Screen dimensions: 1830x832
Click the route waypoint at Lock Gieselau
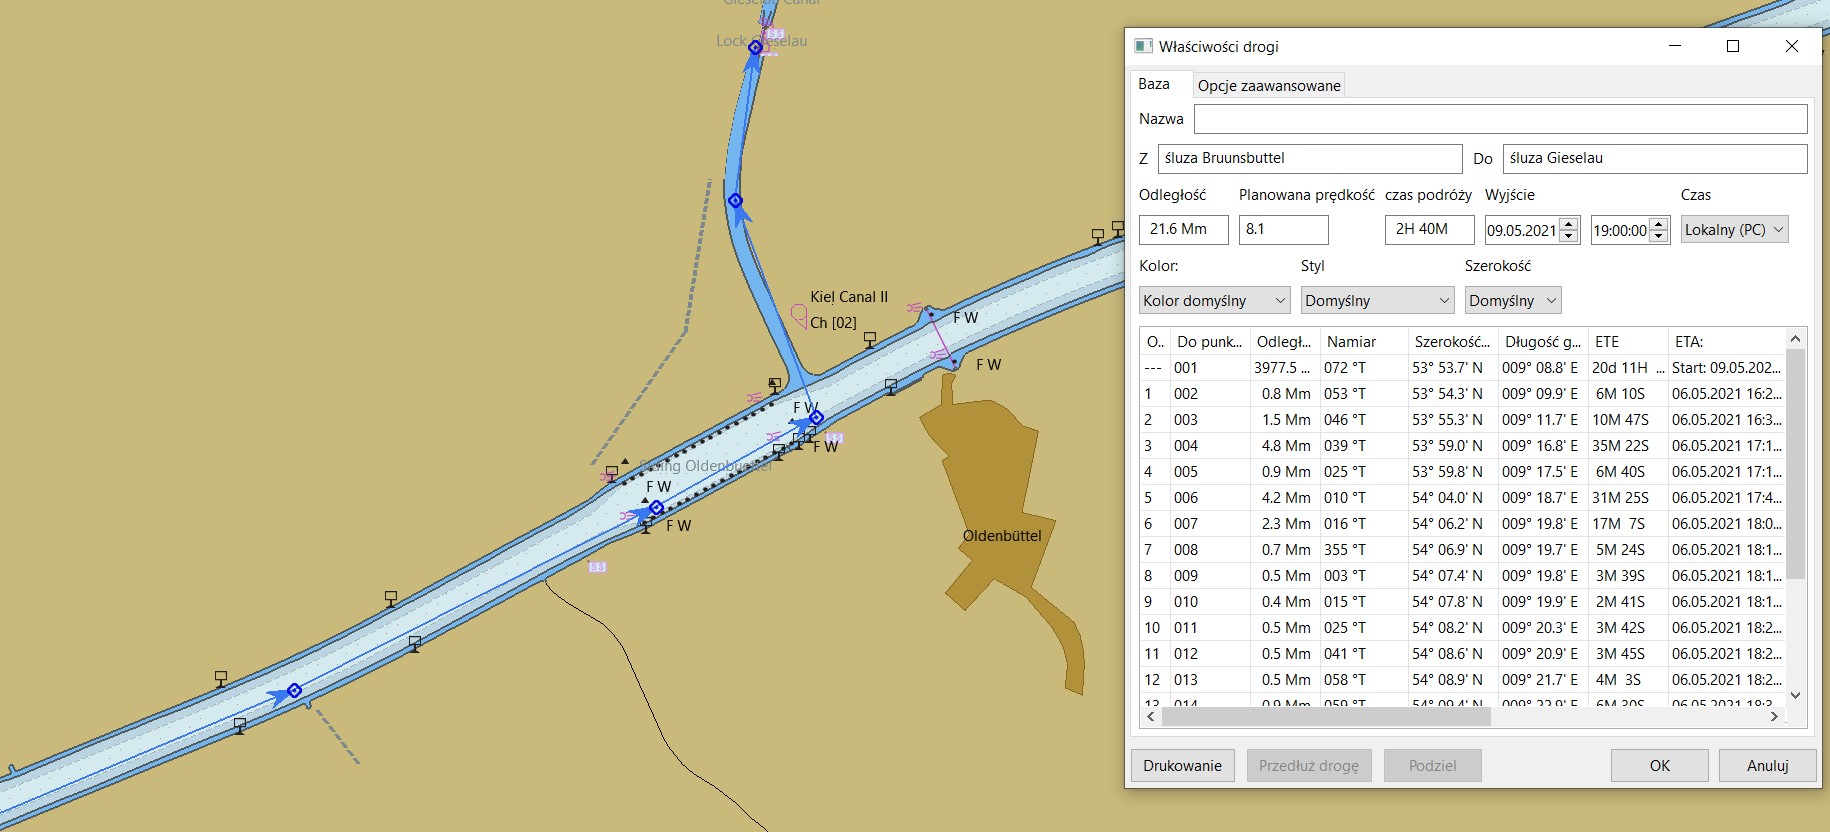click(756, 47)
